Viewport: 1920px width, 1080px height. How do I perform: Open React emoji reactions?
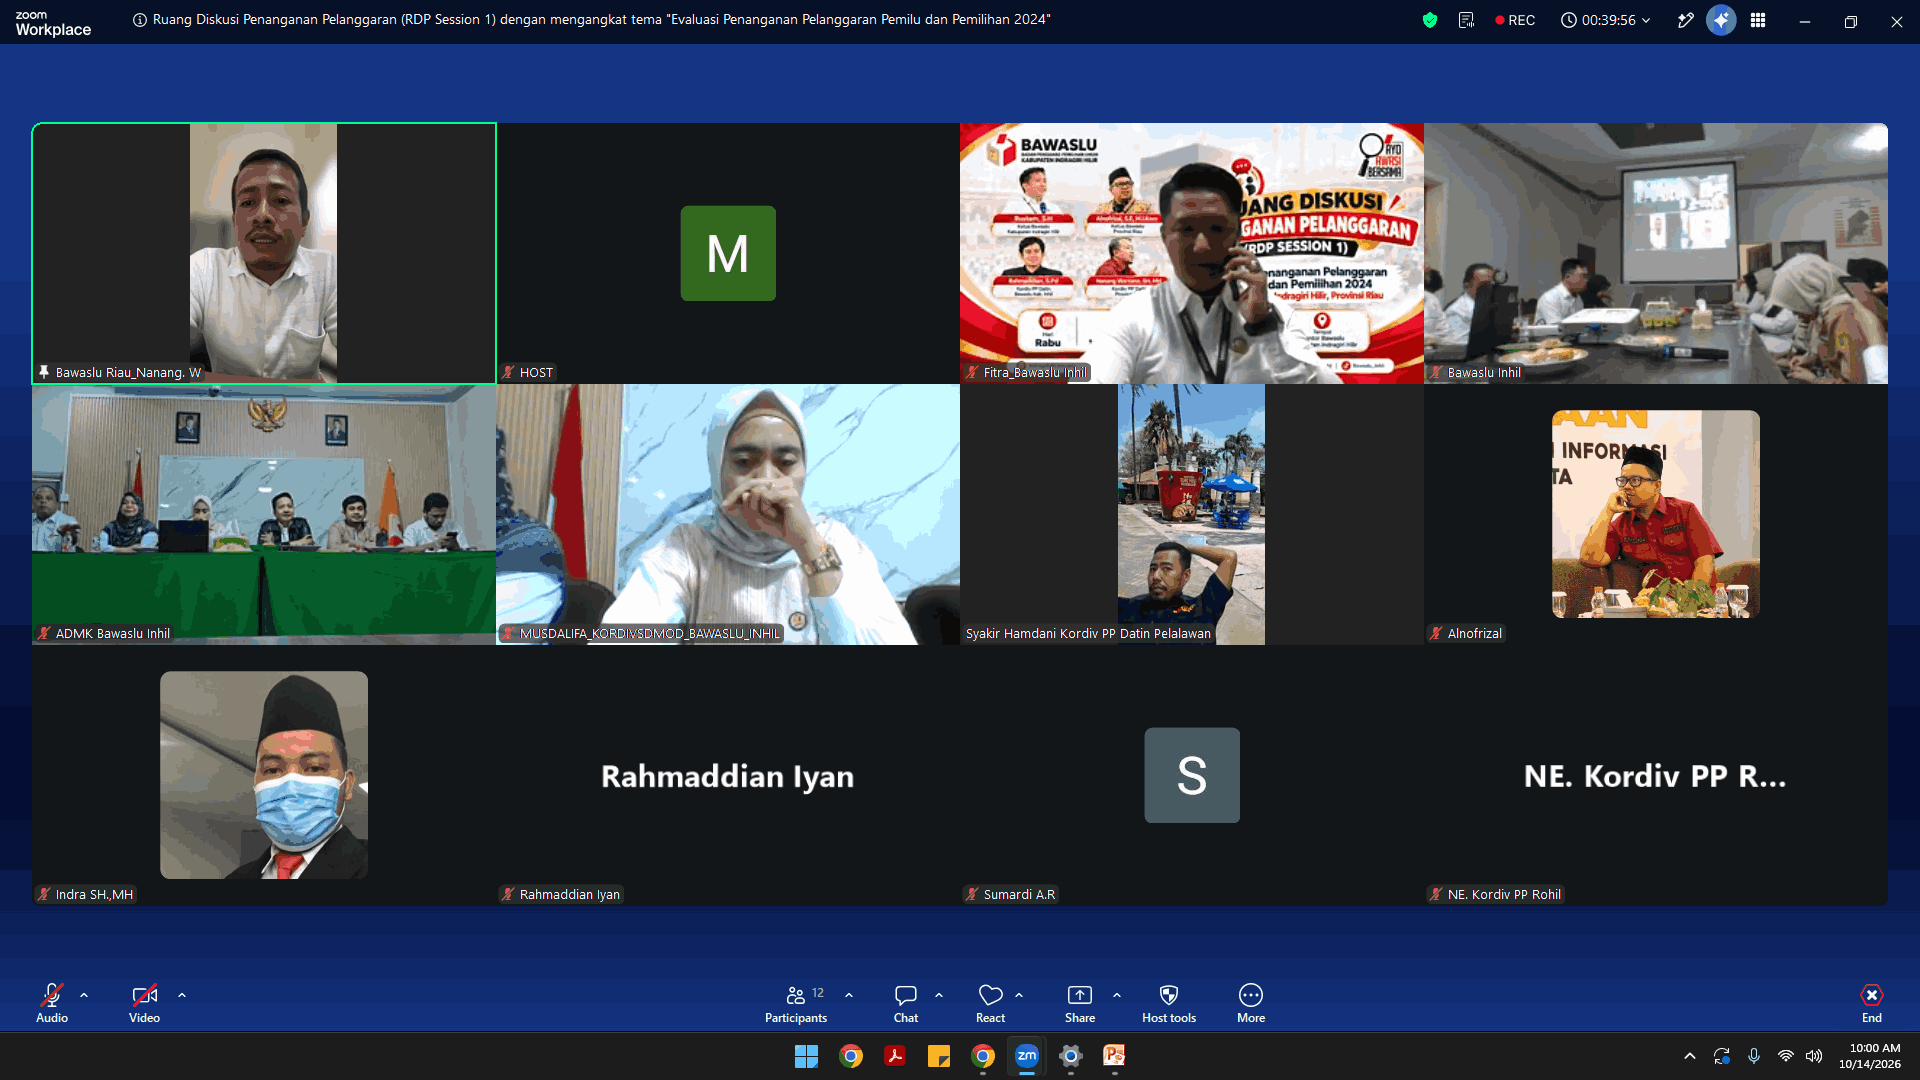(x=990, y=1003)
